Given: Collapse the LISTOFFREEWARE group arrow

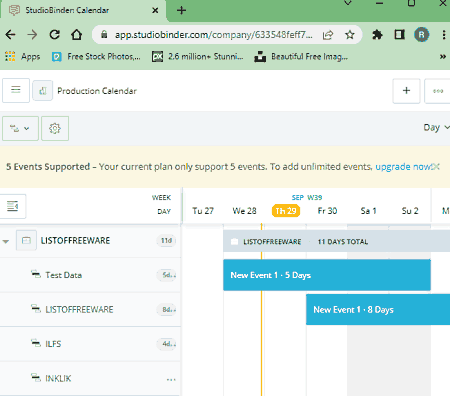Looking at the screenshot, I should [6, 241].
